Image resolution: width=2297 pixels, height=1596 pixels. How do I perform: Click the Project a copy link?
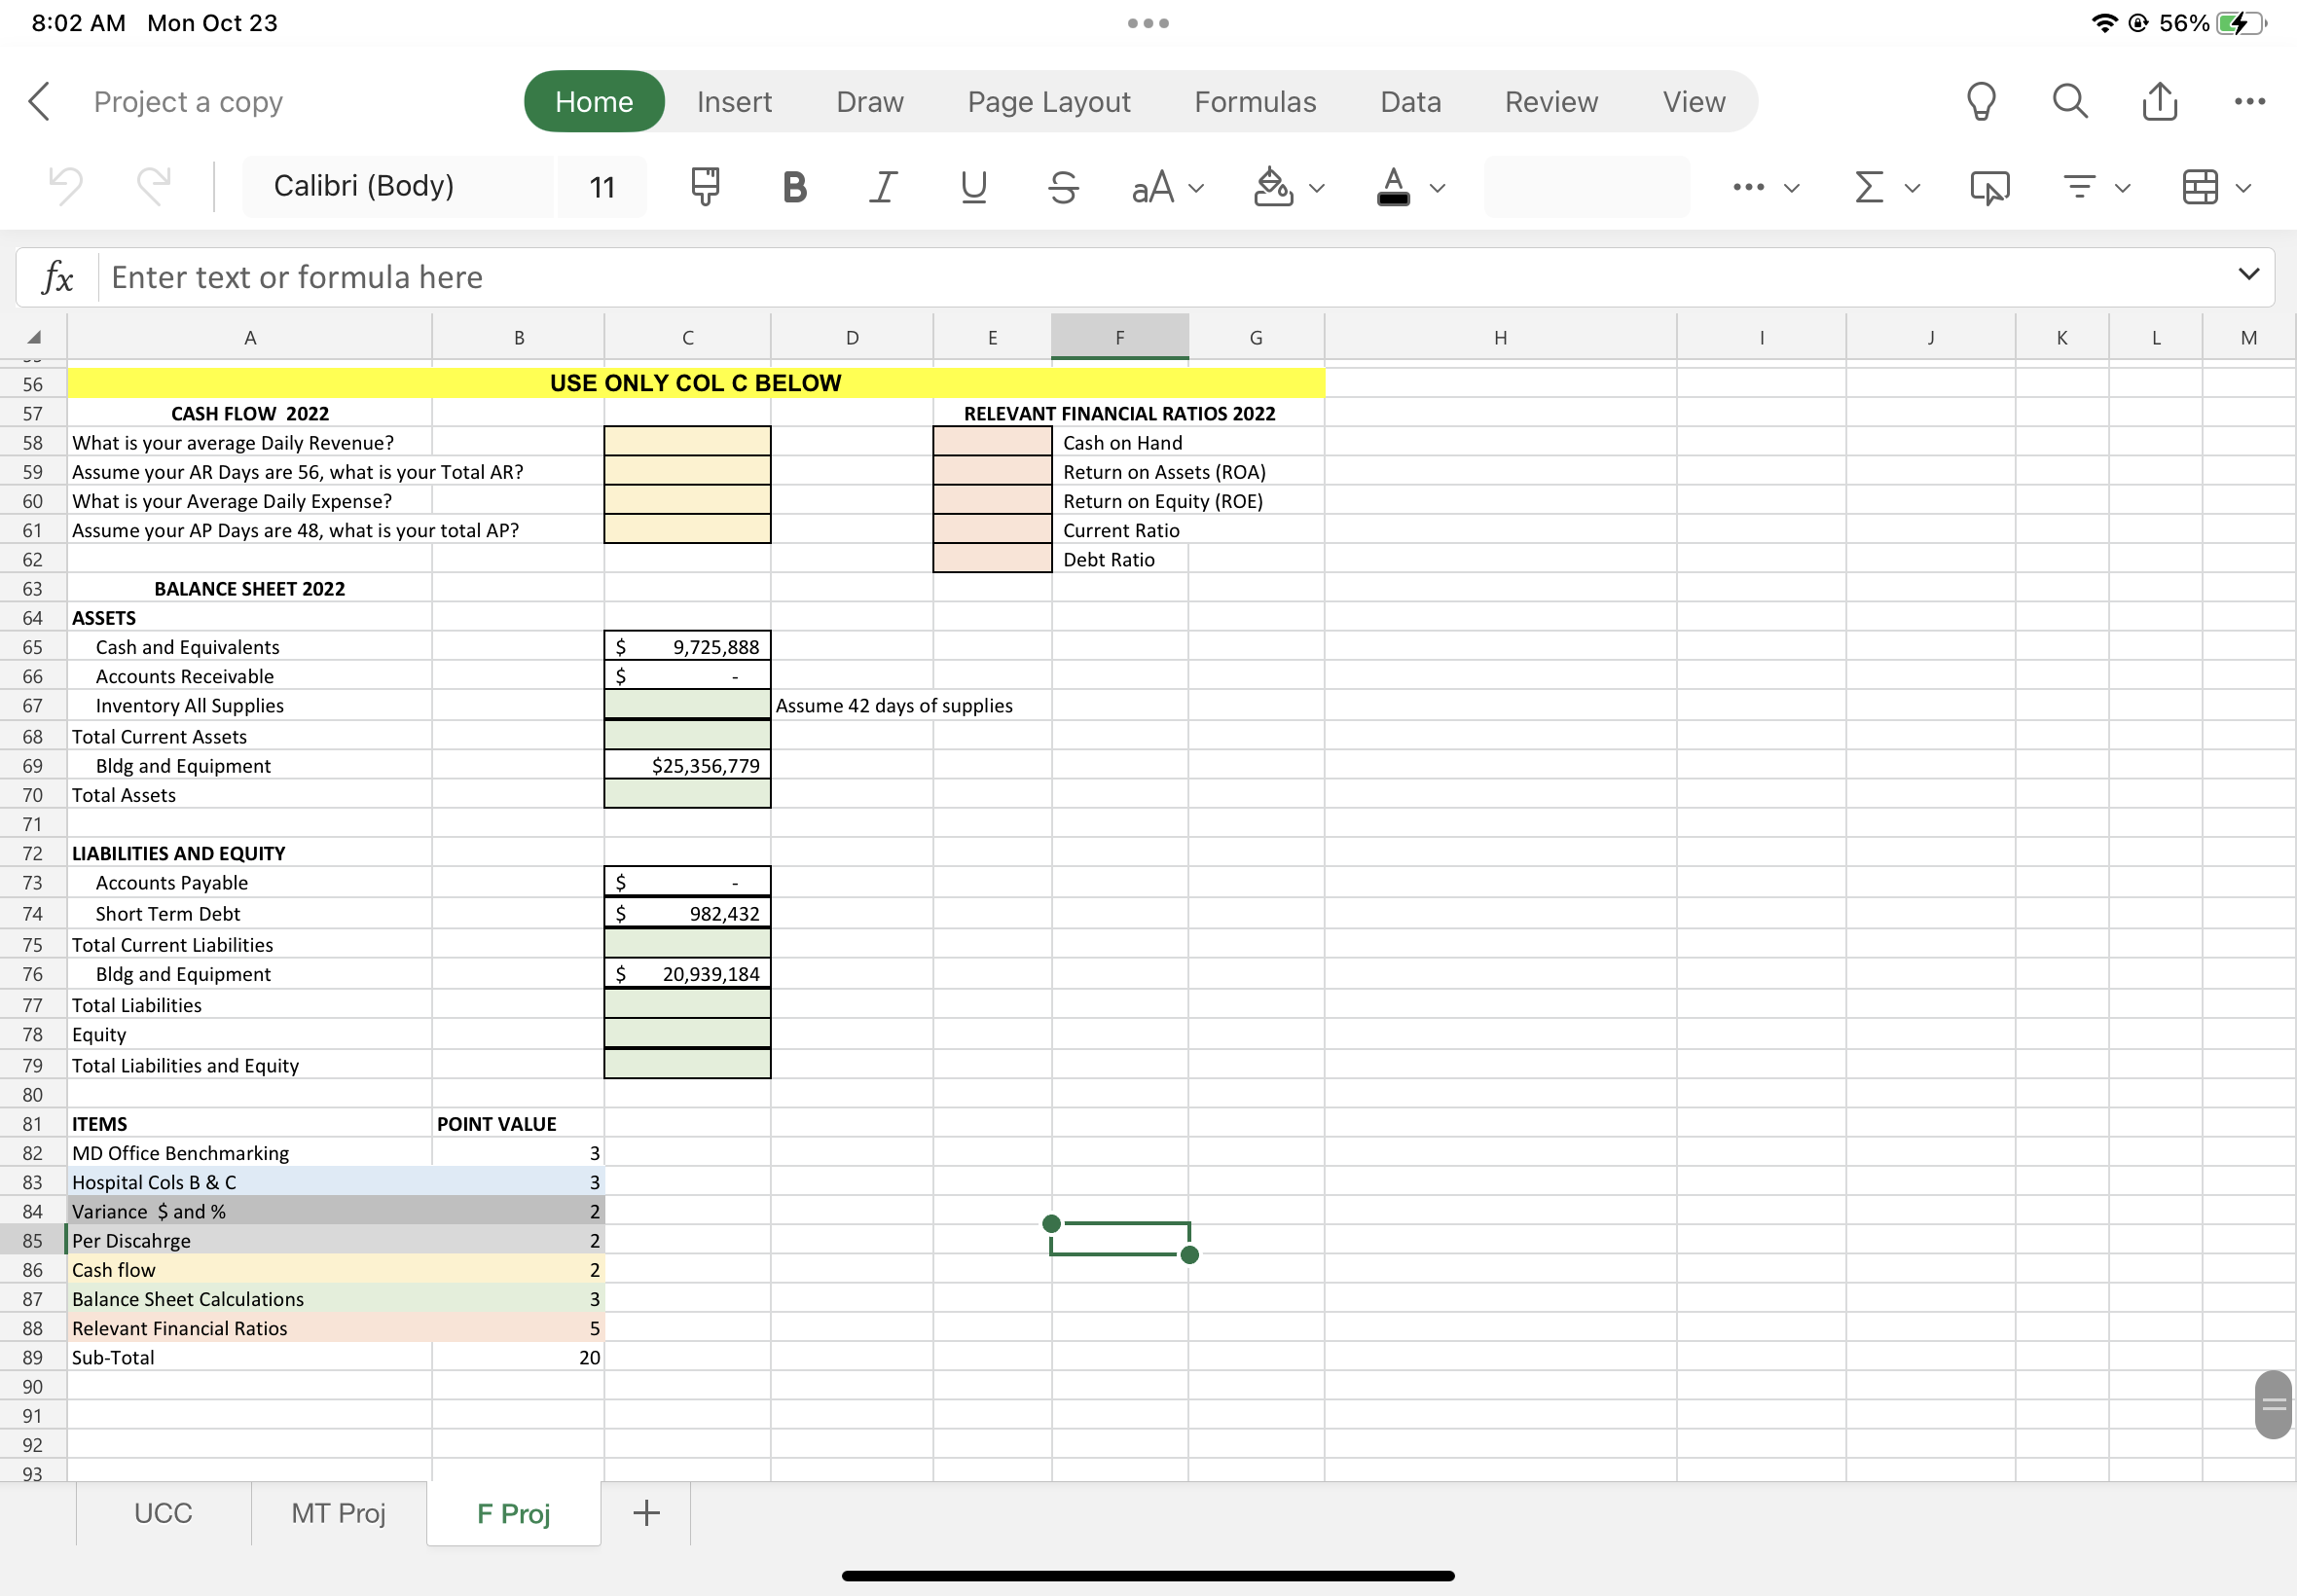tap(187, 100)
